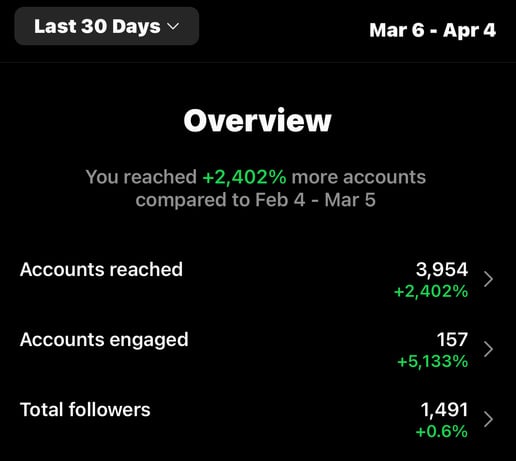Click the arrow next to Total followers
This screenshot has width=516, height=461.
(488, 419)
